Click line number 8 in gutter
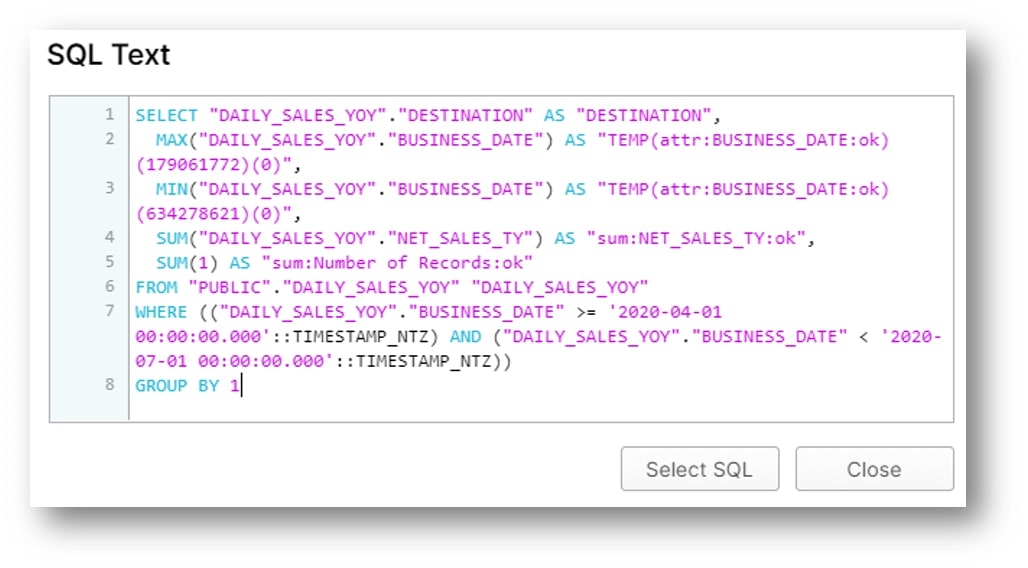 click(109, 384)
